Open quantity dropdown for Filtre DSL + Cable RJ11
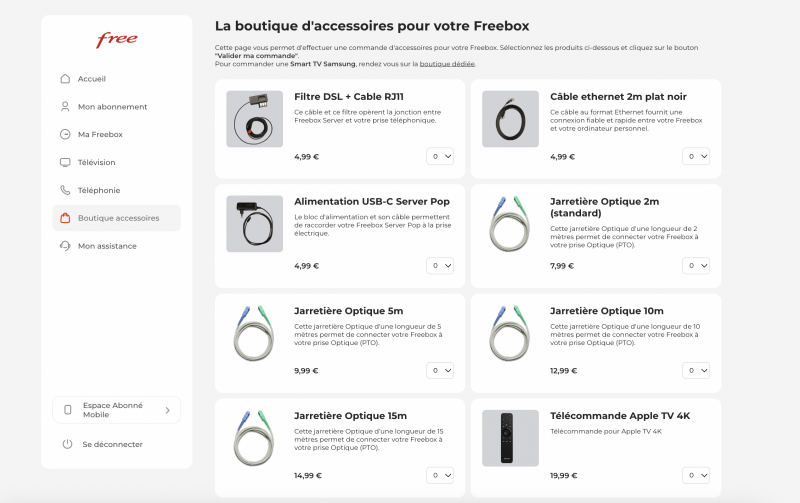Screen dimensions: 800x503 pos(440,156)
